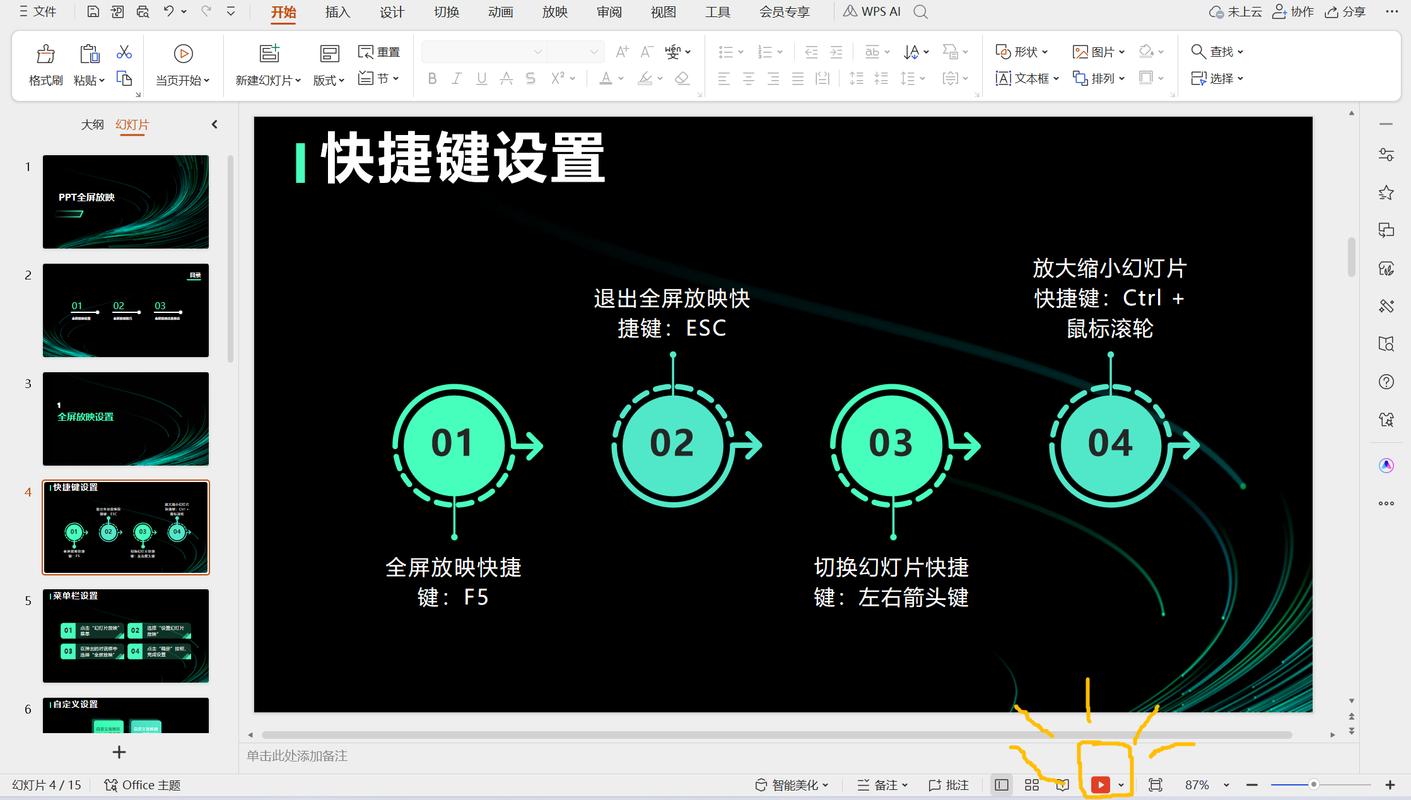Click the save icon in quick toolbar
This screenshot has height=800, width=1411.
(93, 12)
